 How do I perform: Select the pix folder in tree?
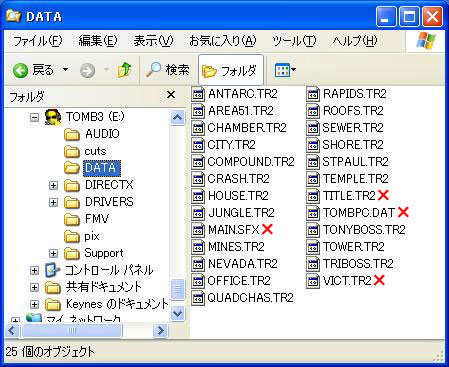(82, 236)
